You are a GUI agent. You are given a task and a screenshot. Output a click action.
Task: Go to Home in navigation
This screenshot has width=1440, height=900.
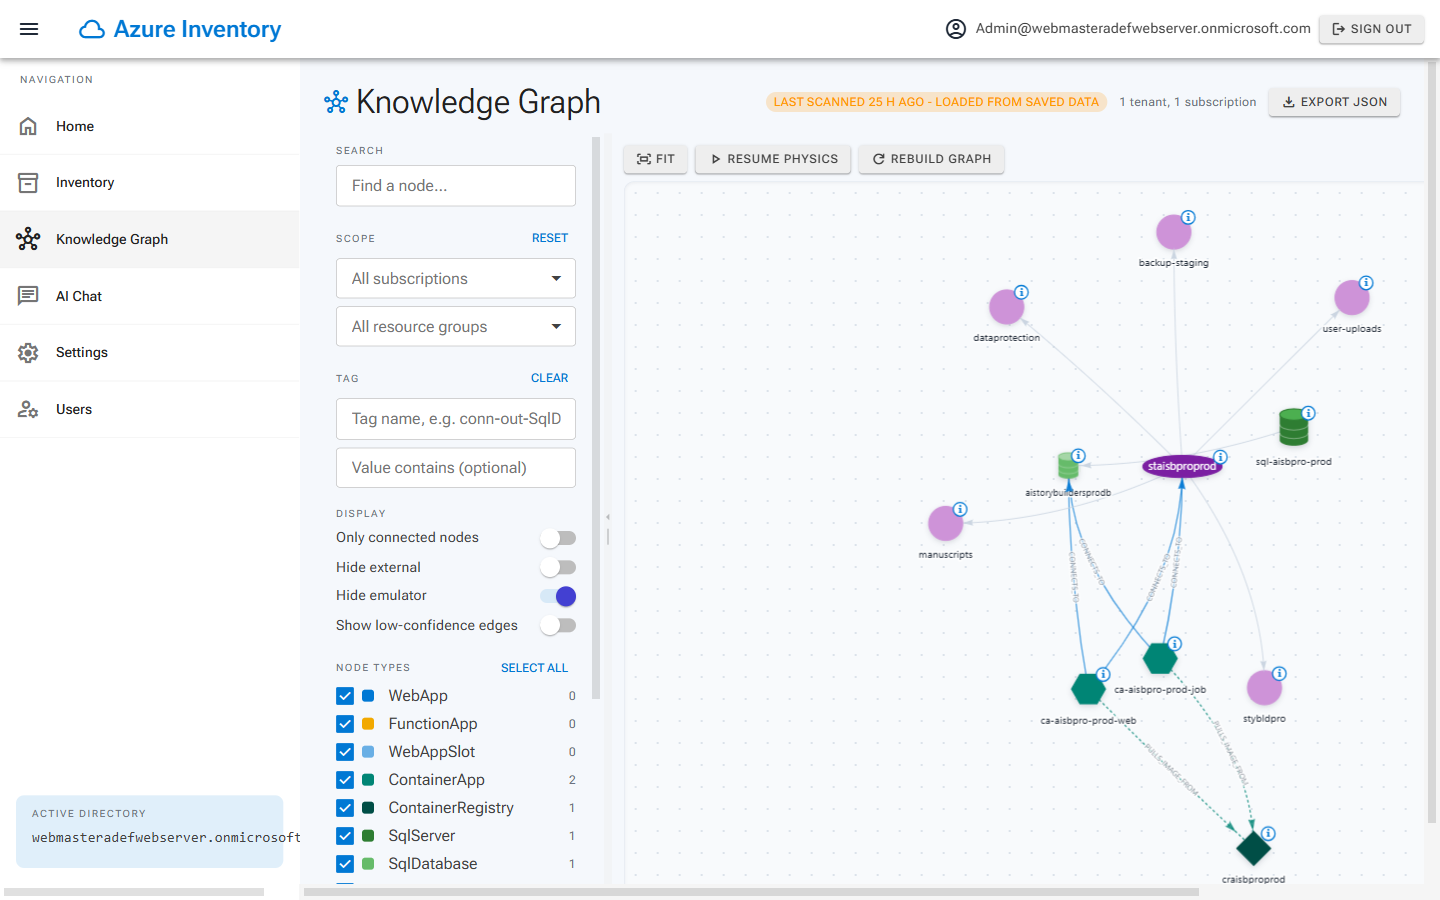[x=150, y=126]
